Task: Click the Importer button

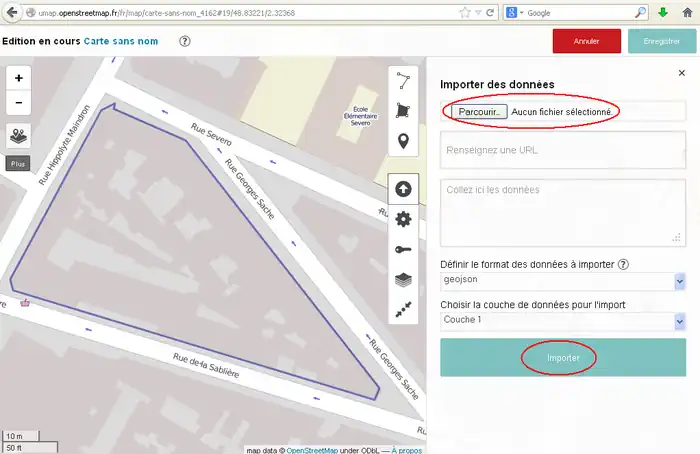Action: pos(562,357)
